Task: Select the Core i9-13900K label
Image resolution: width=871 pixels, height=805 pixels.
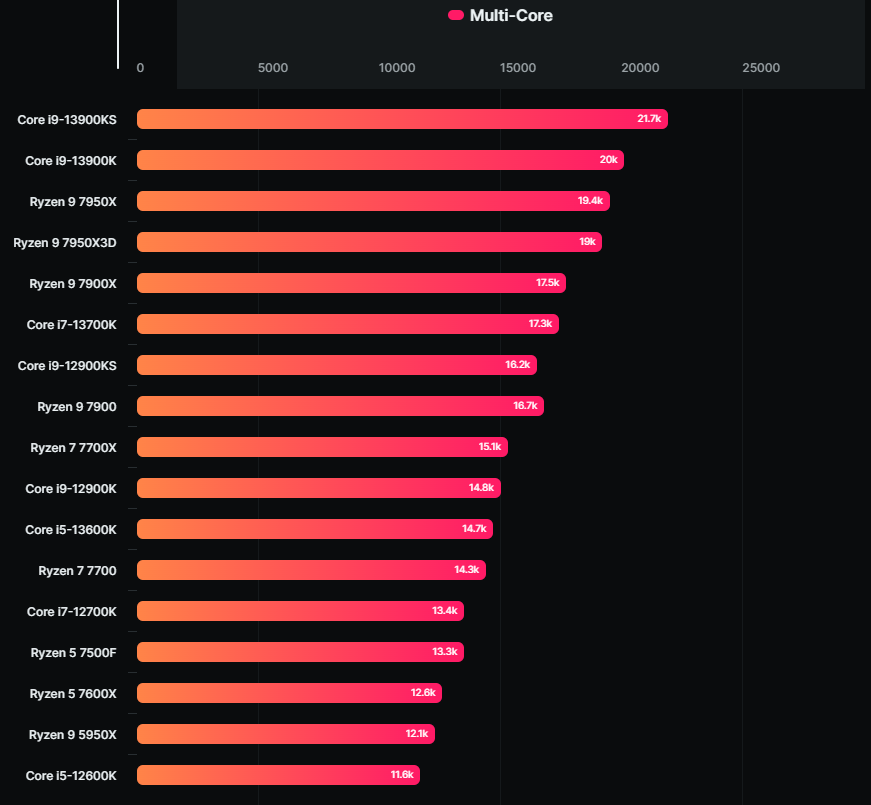Action: [71, 161]
